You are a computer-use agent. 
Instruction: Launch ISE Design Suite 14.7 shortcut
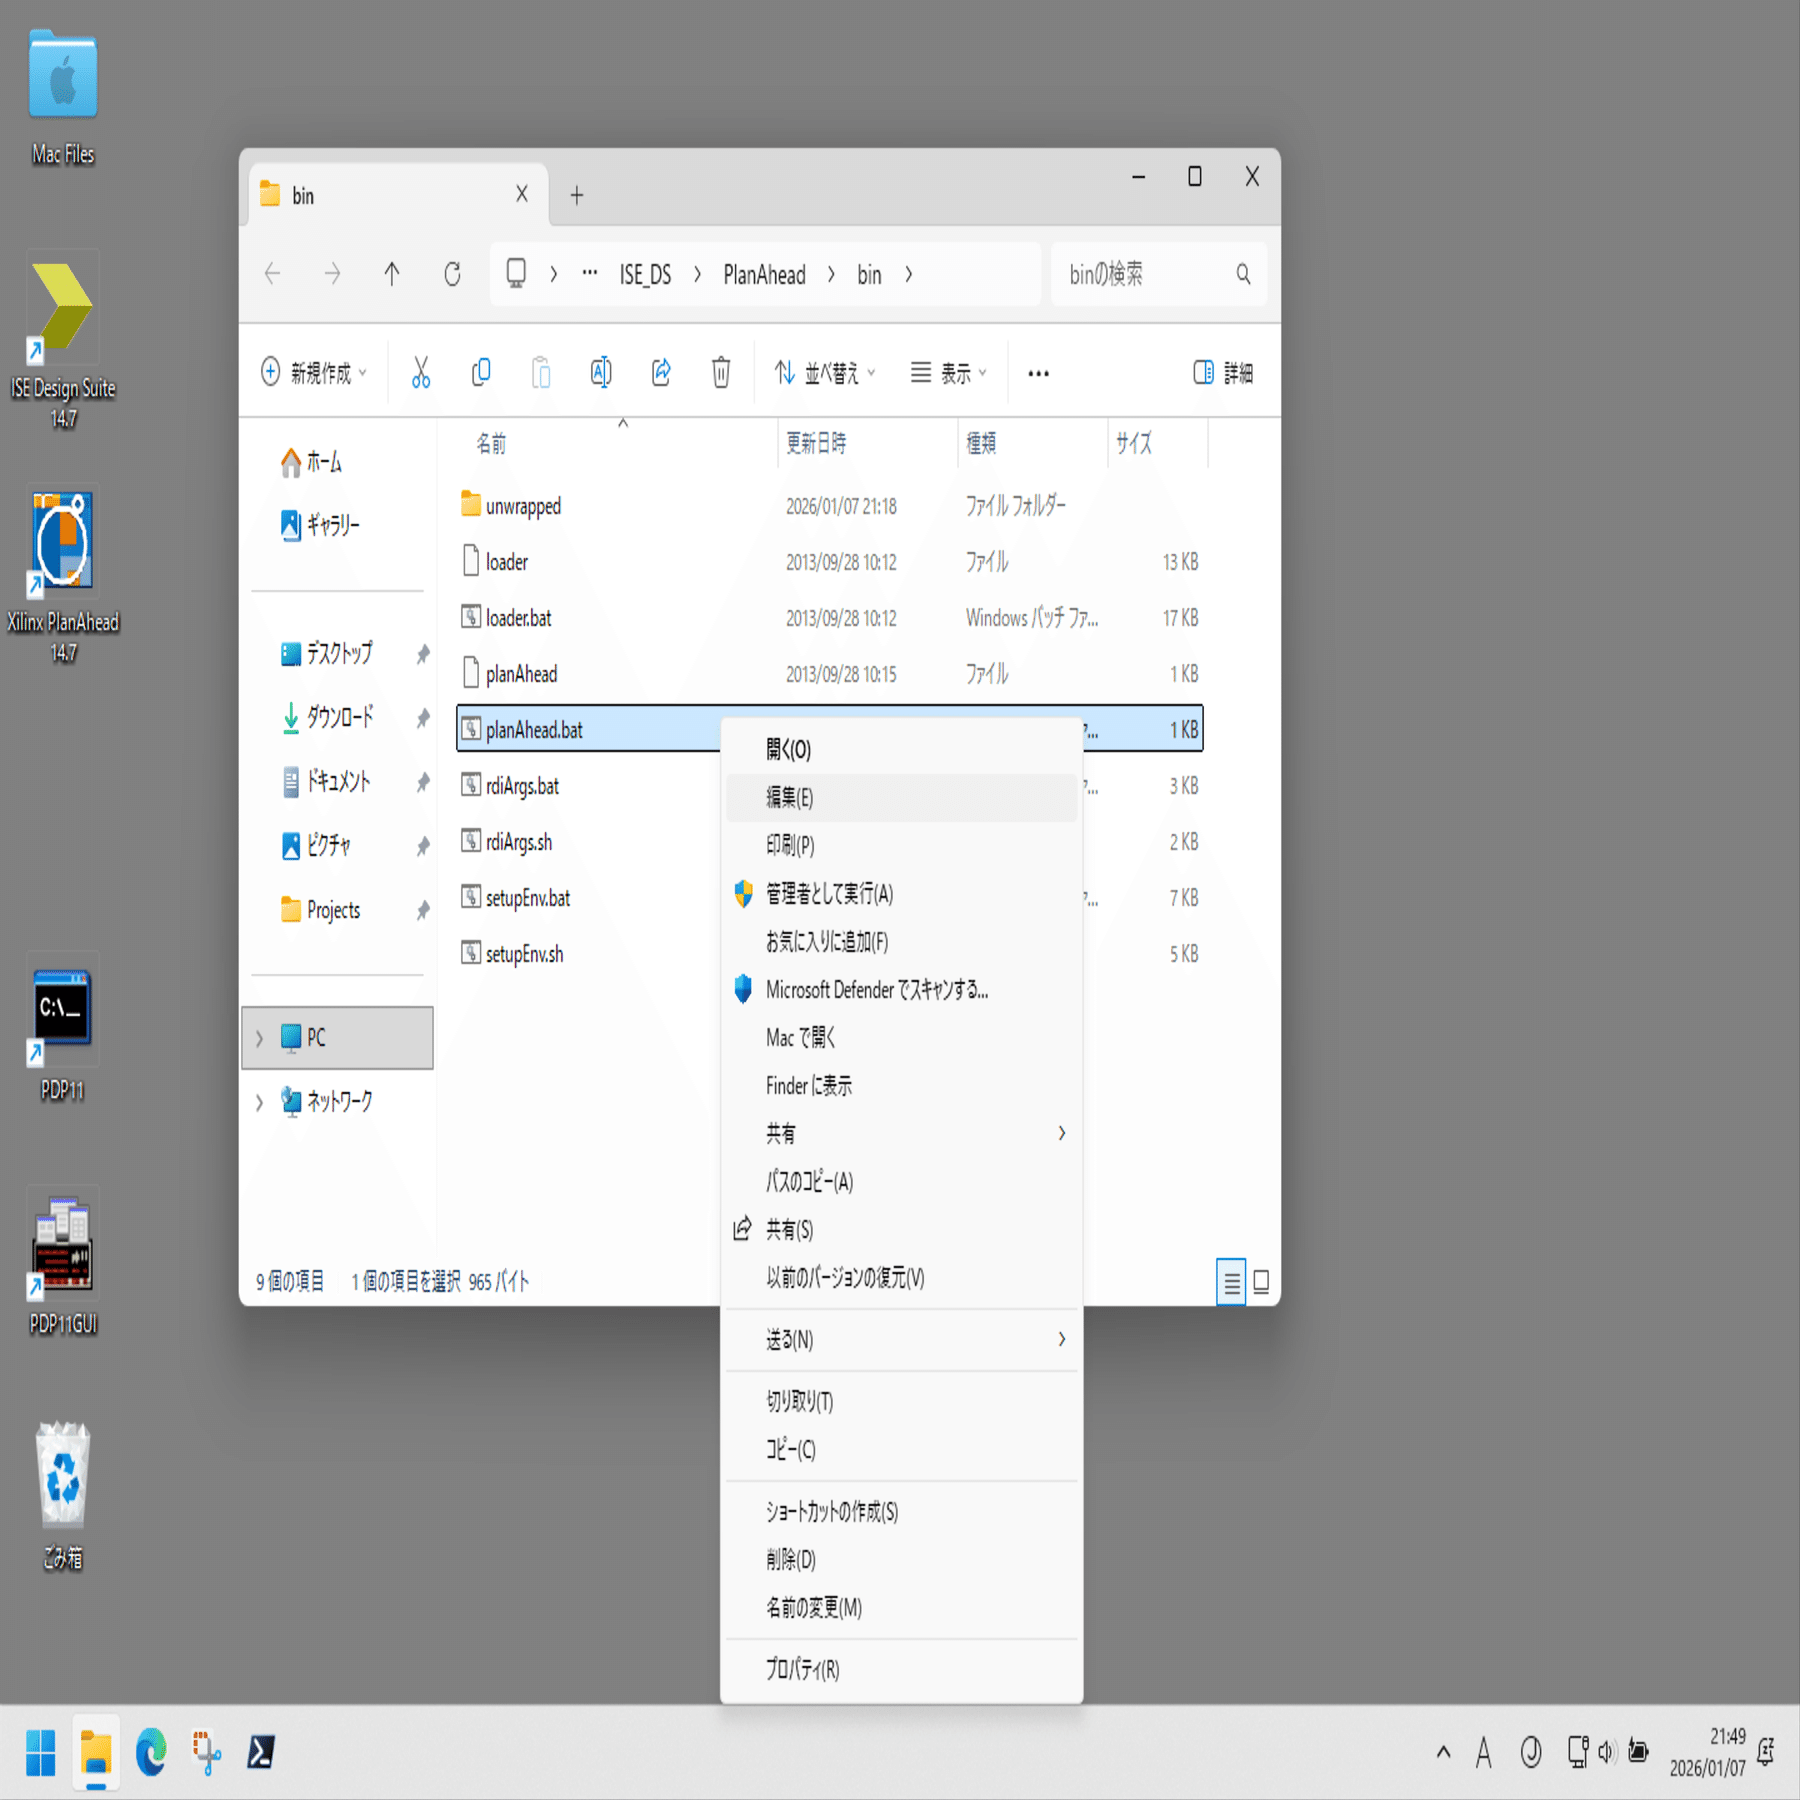click(63, 341)
